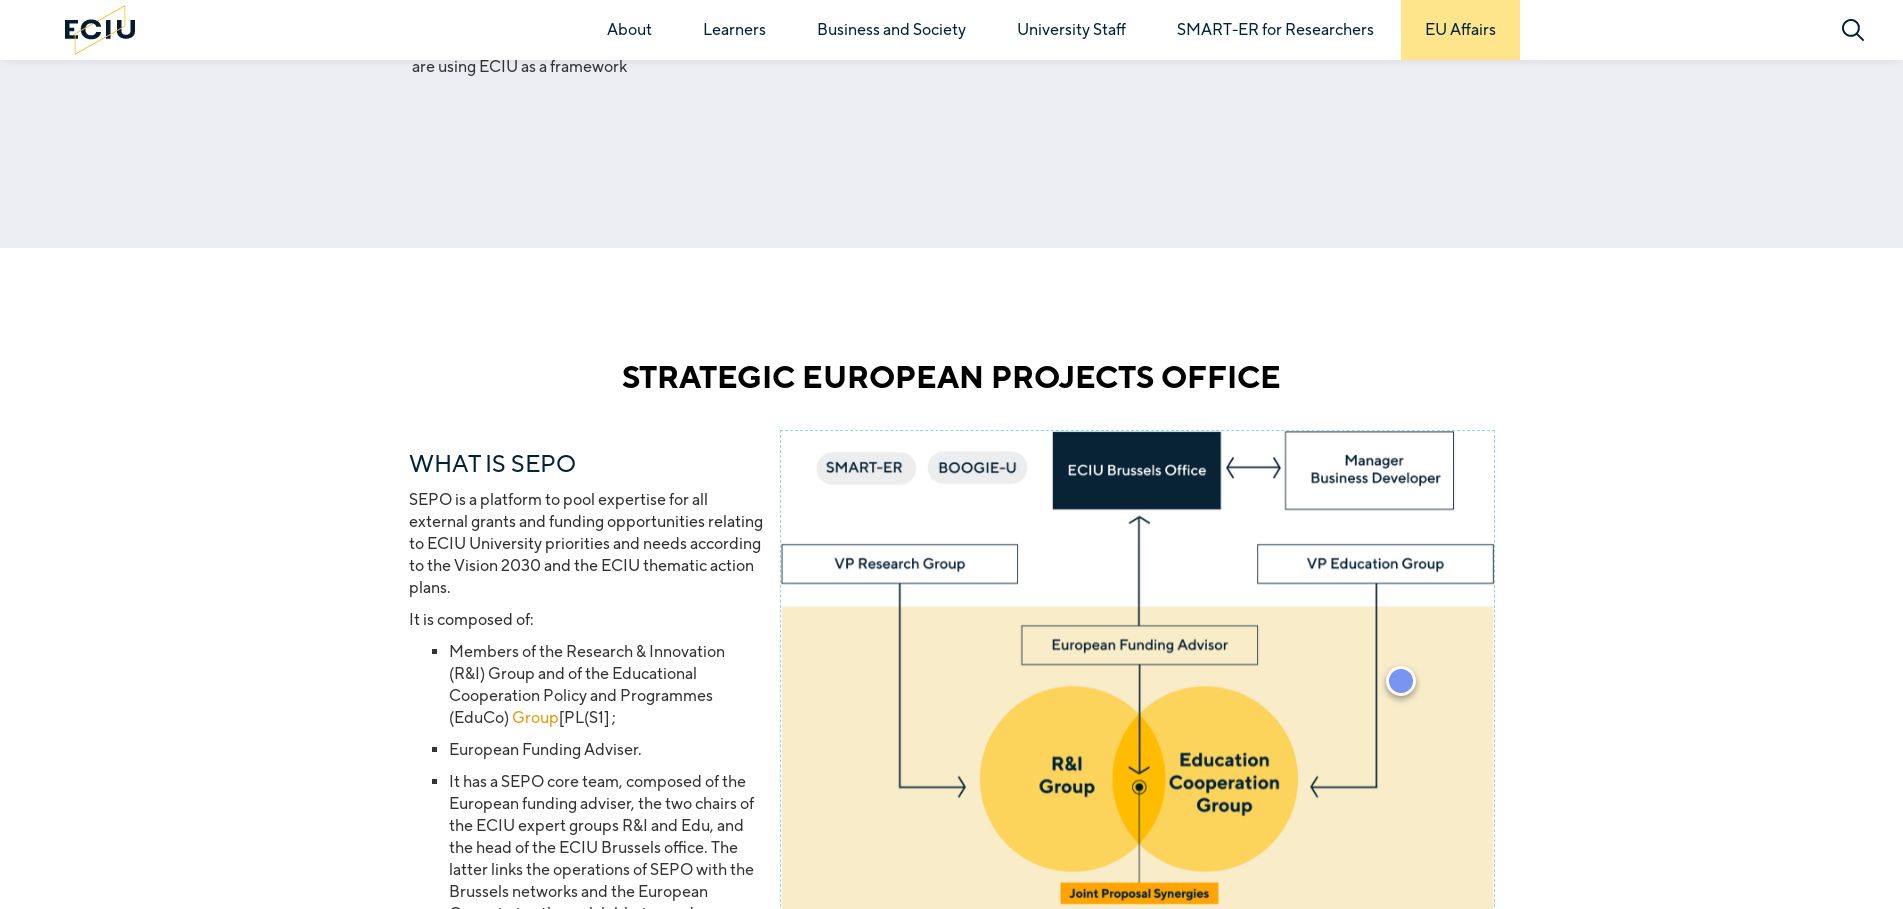Click the text 'It is composed of:'
The height and width of the screenshot is (909, 1903).
pos(471,620)
